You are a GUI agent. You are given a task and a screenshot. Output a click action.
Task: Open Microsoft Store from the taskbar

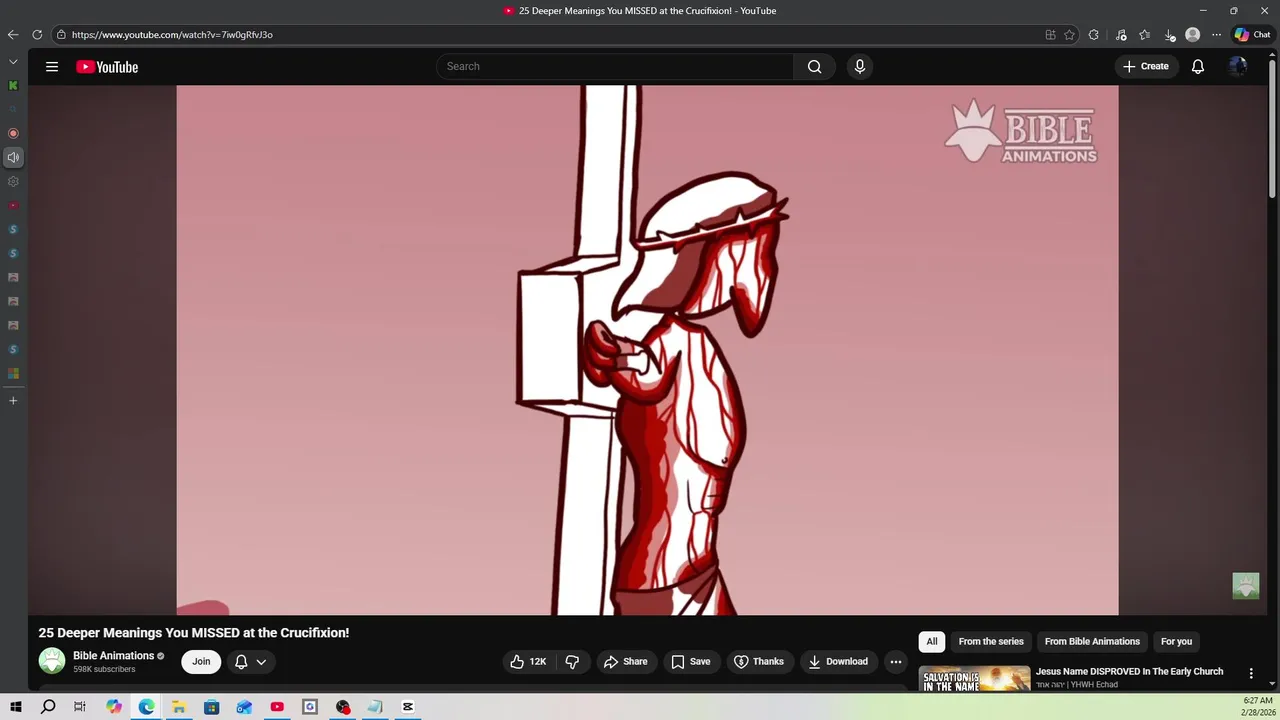[x=211, y=707]
